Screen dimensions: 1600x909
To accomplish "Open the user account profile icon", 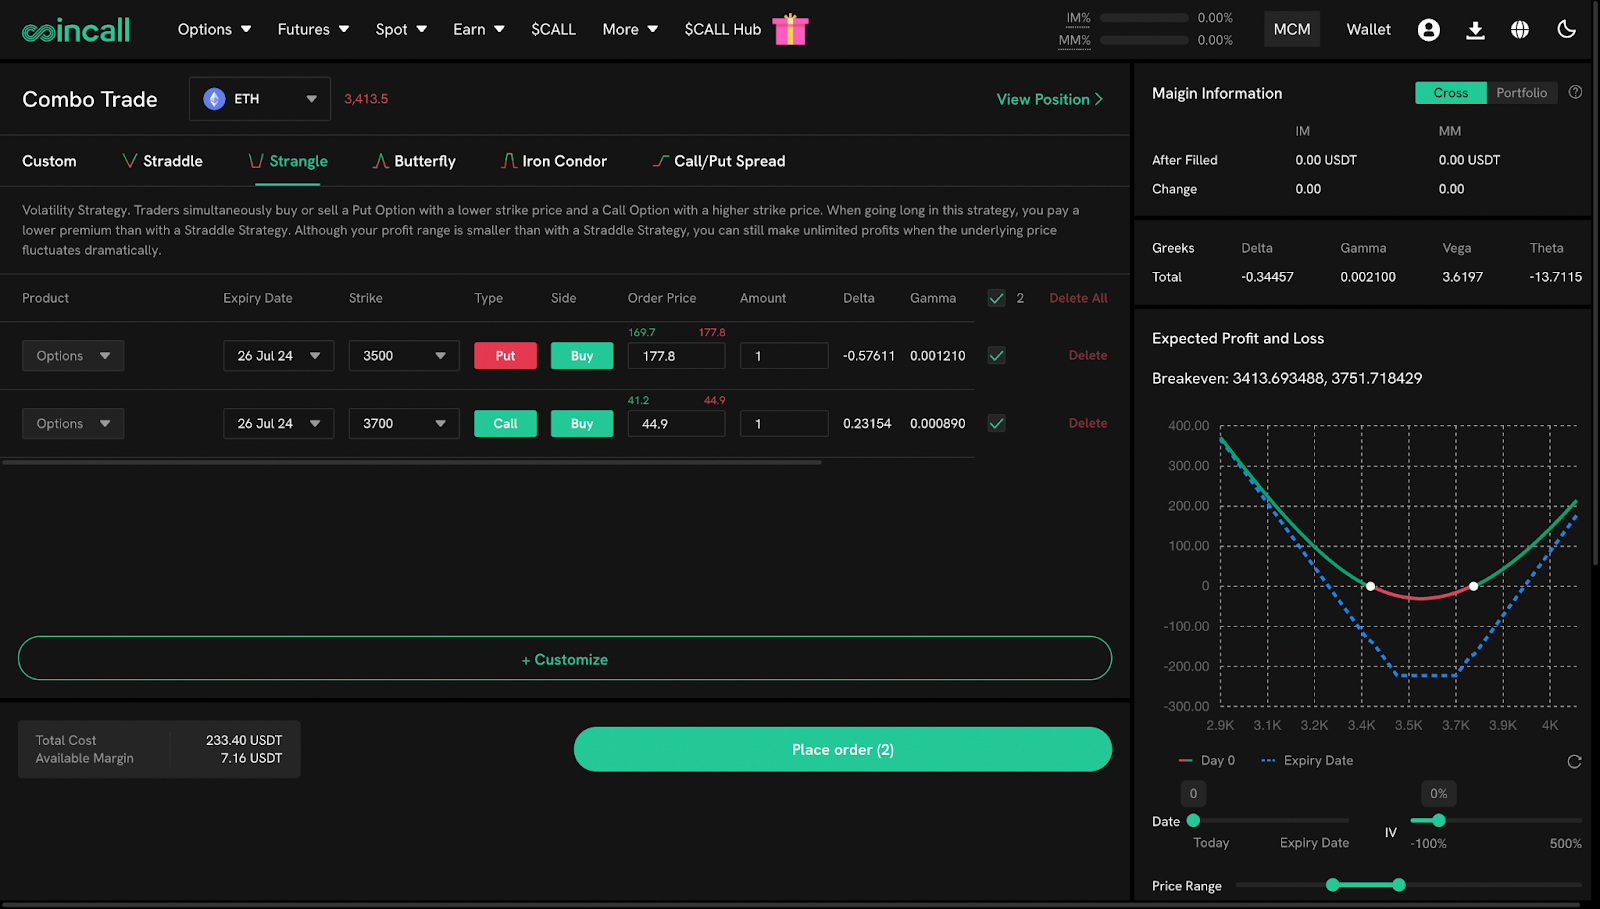I will [1429, 30].
